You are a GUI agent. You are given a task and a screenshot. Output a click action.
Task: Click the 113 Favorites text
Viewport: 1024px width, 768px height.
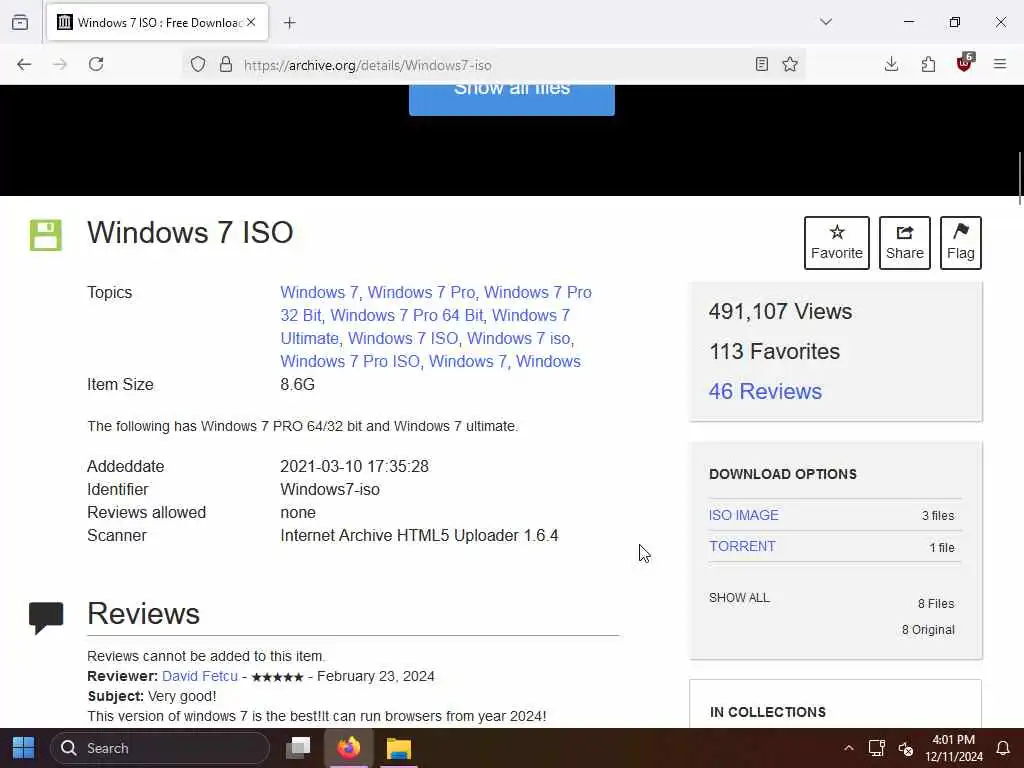(775, 351)
